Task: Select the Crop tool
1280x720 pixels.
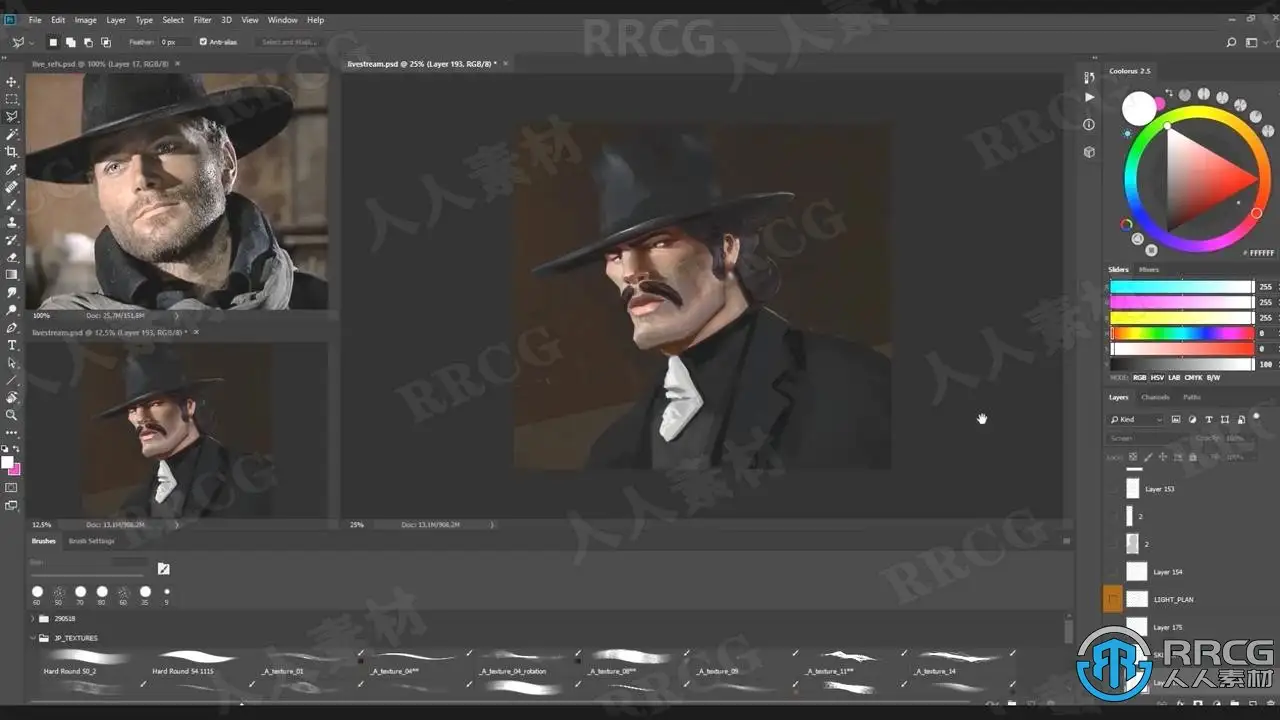Action: click(x=12, y=151)
